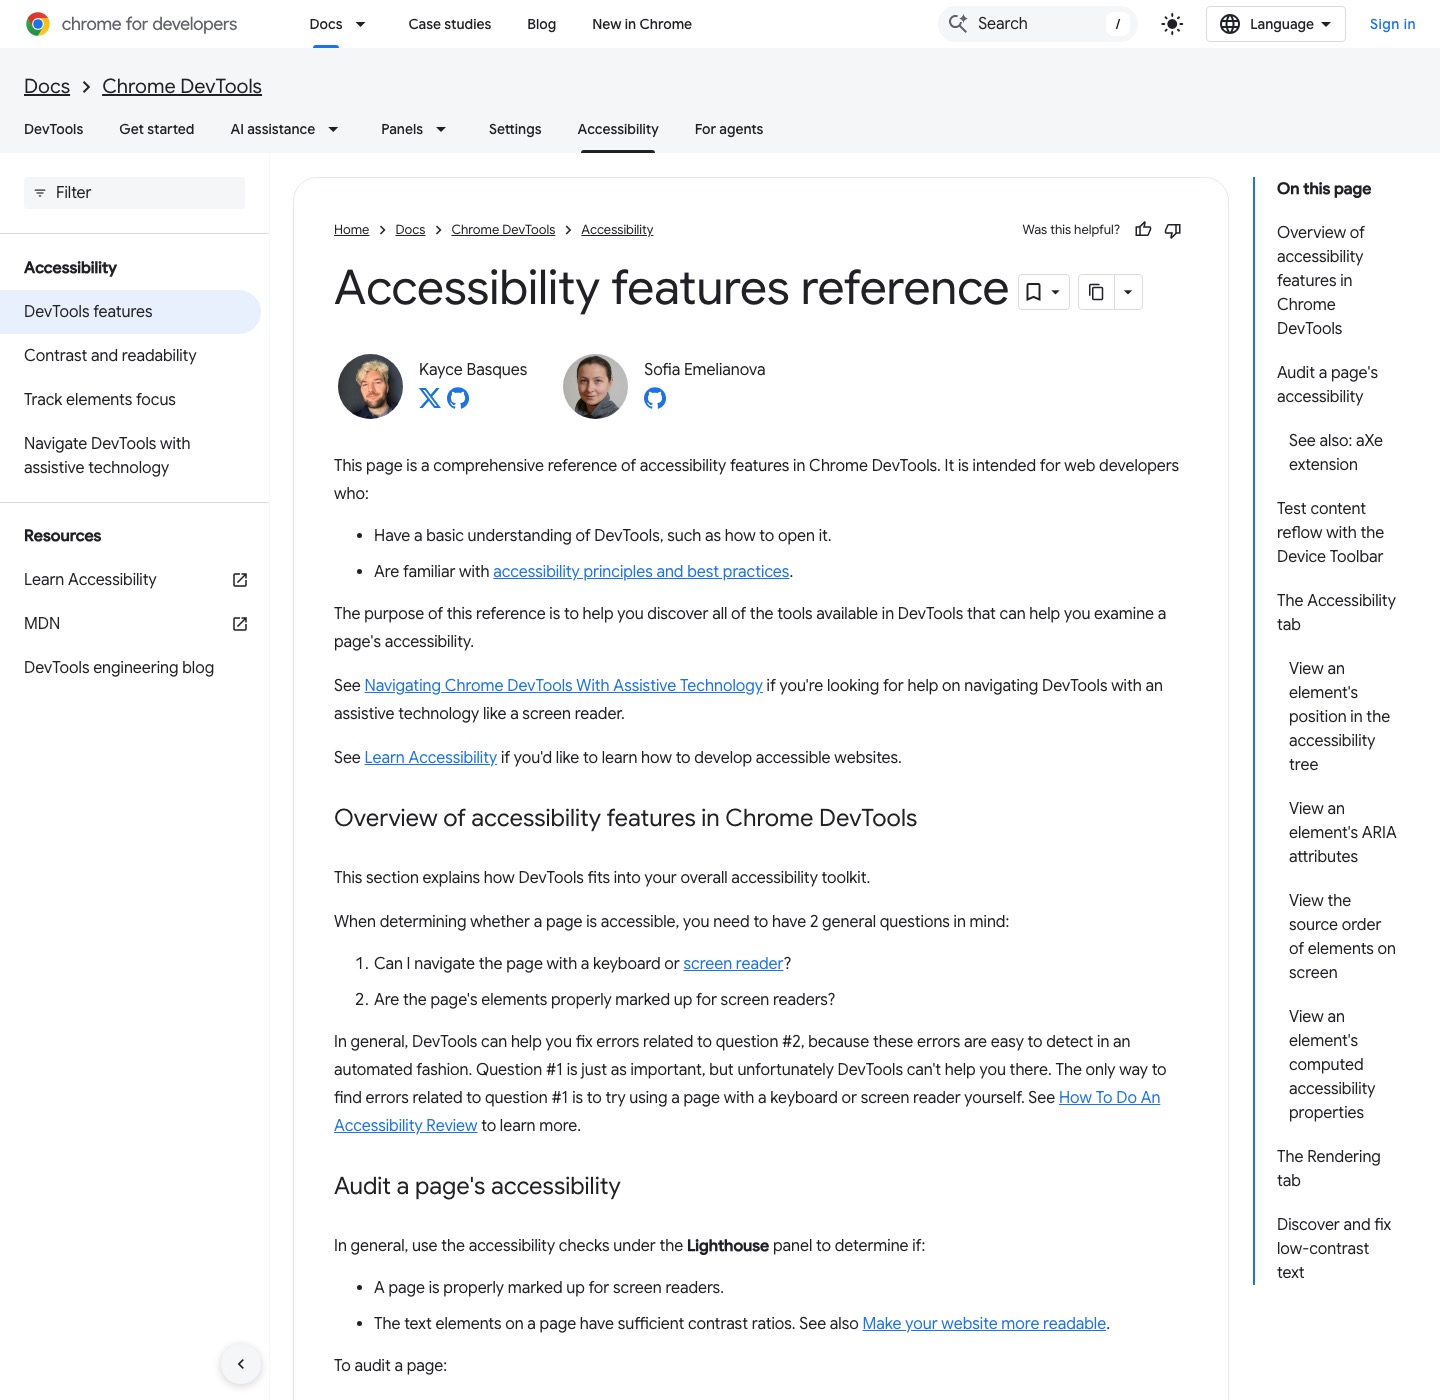The width and height of the screenshot is (1440, 1400).
Task: Jump to Test content reflow section
Action: (1330, 533)
